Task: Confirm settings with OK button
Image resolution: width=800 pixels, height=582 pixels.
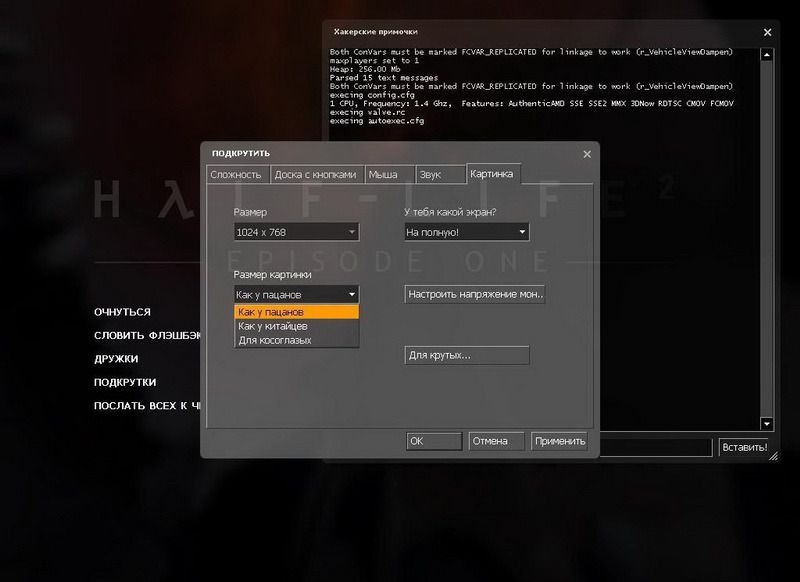Action: point(434,441)
